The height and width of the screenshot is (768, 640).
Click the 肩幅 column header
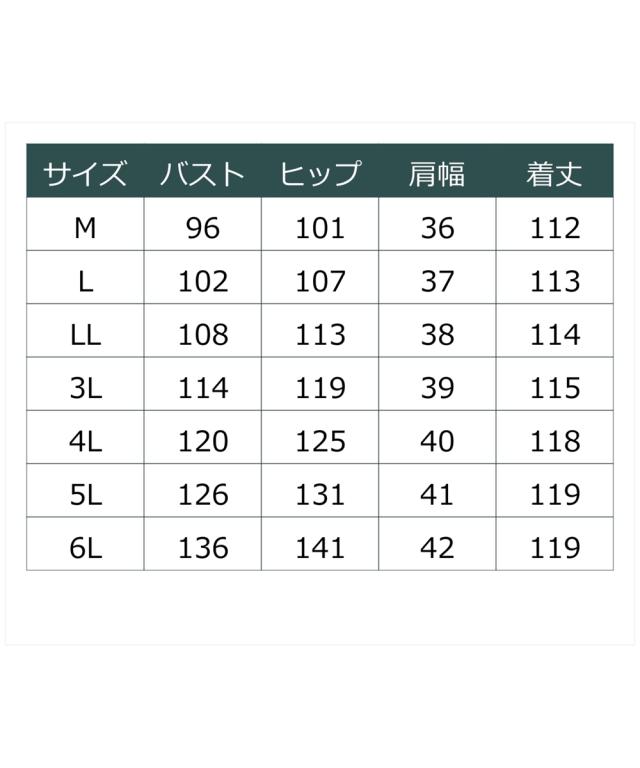(x=437, y=174)
